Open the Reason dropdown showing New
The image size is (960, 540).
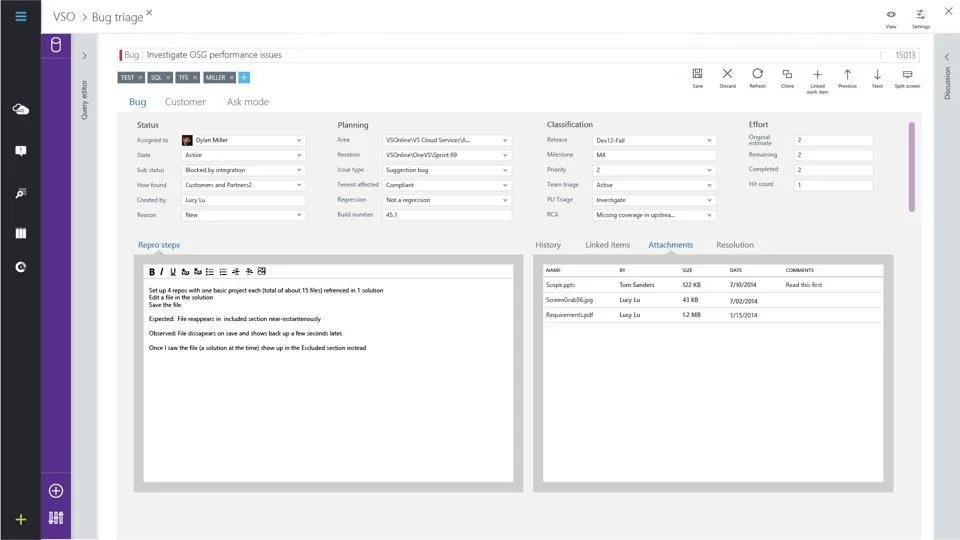[x=243, y=215]
